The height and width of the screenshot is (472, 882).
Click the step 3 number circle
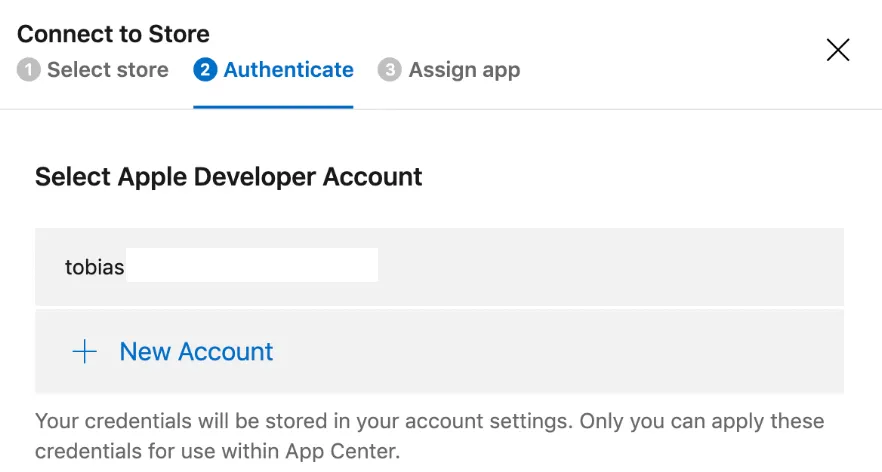click(389, 70)
